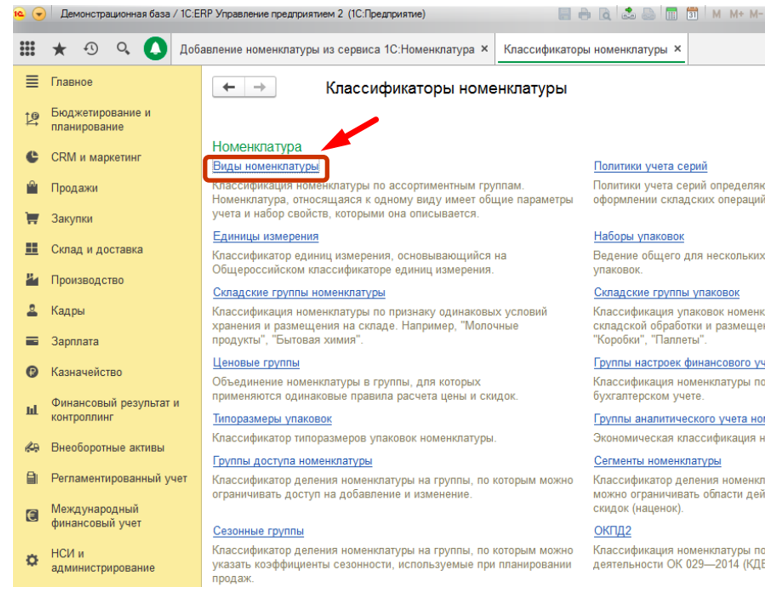Open the Calculator icon in title bar
The height and width of the screenshot is (589, 784).
[672, 14]
